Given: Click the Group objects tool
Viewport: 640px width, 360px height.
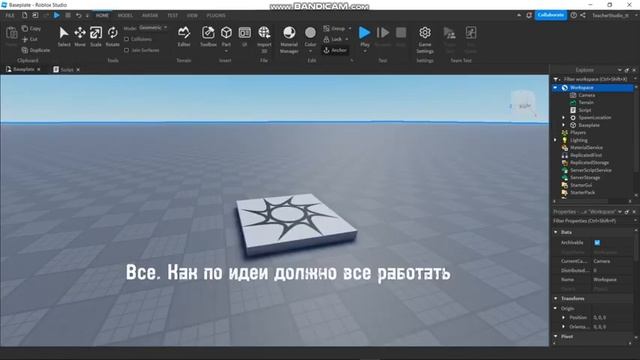Looking at the screenshot, I should 334,29.
